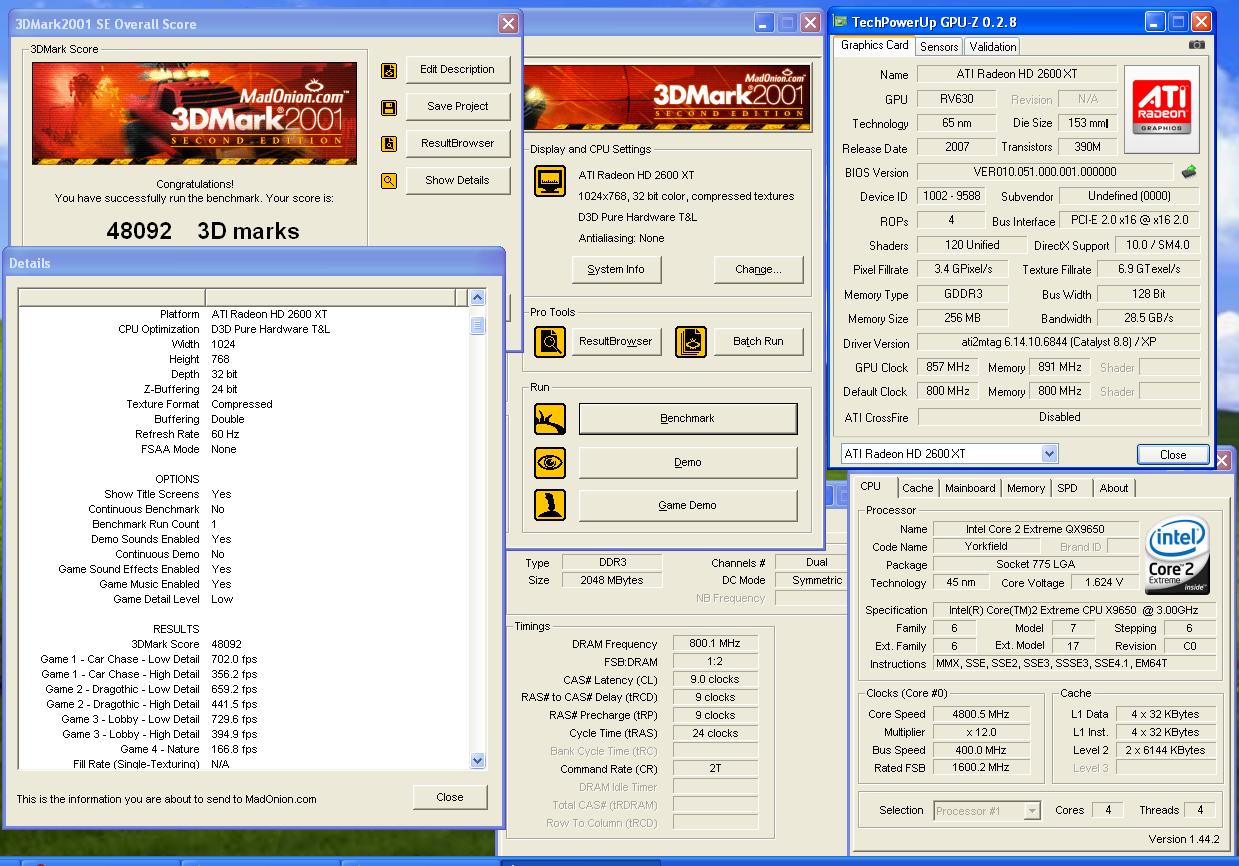1239x866 pixels.
Task: Click the GPU-Z Name field ATI Radeon HD 2600 XT
Action: 1017,75
